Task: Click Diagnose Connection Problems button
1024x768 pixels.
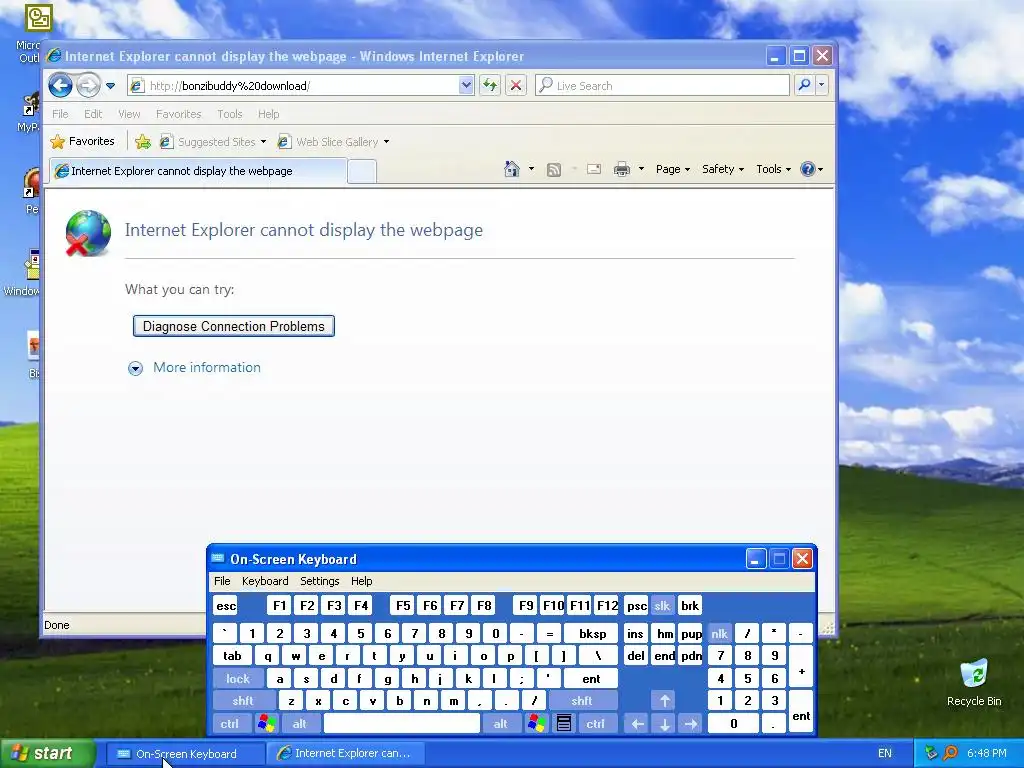Action: pos(234,326)
